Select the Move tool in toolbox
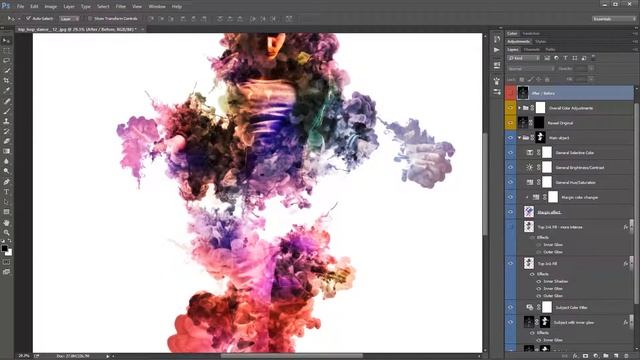 pyautogui.click(x=6, y=40)
